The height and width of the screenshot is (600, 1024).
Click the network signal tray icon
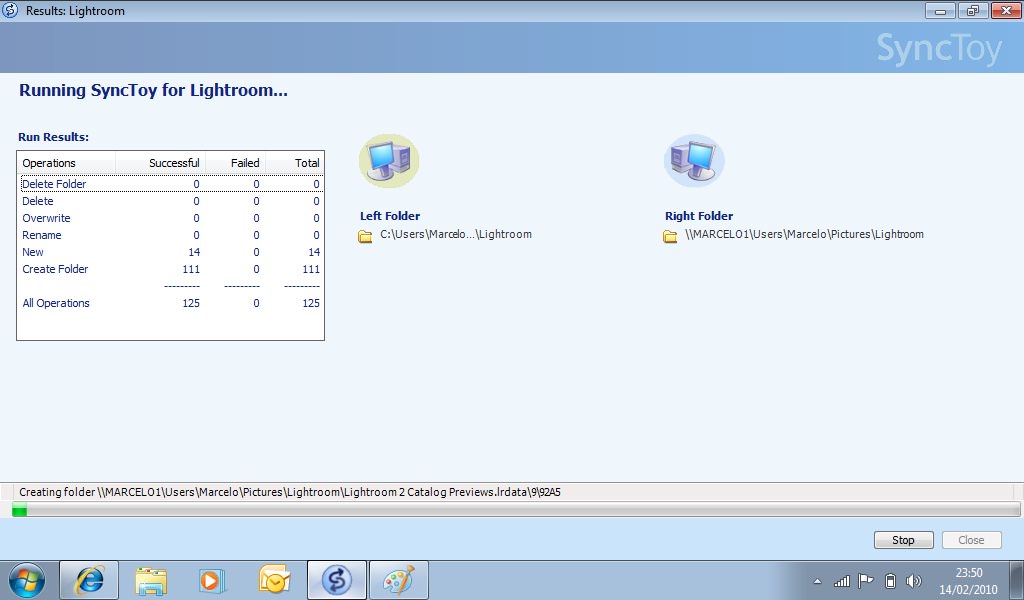841,580
